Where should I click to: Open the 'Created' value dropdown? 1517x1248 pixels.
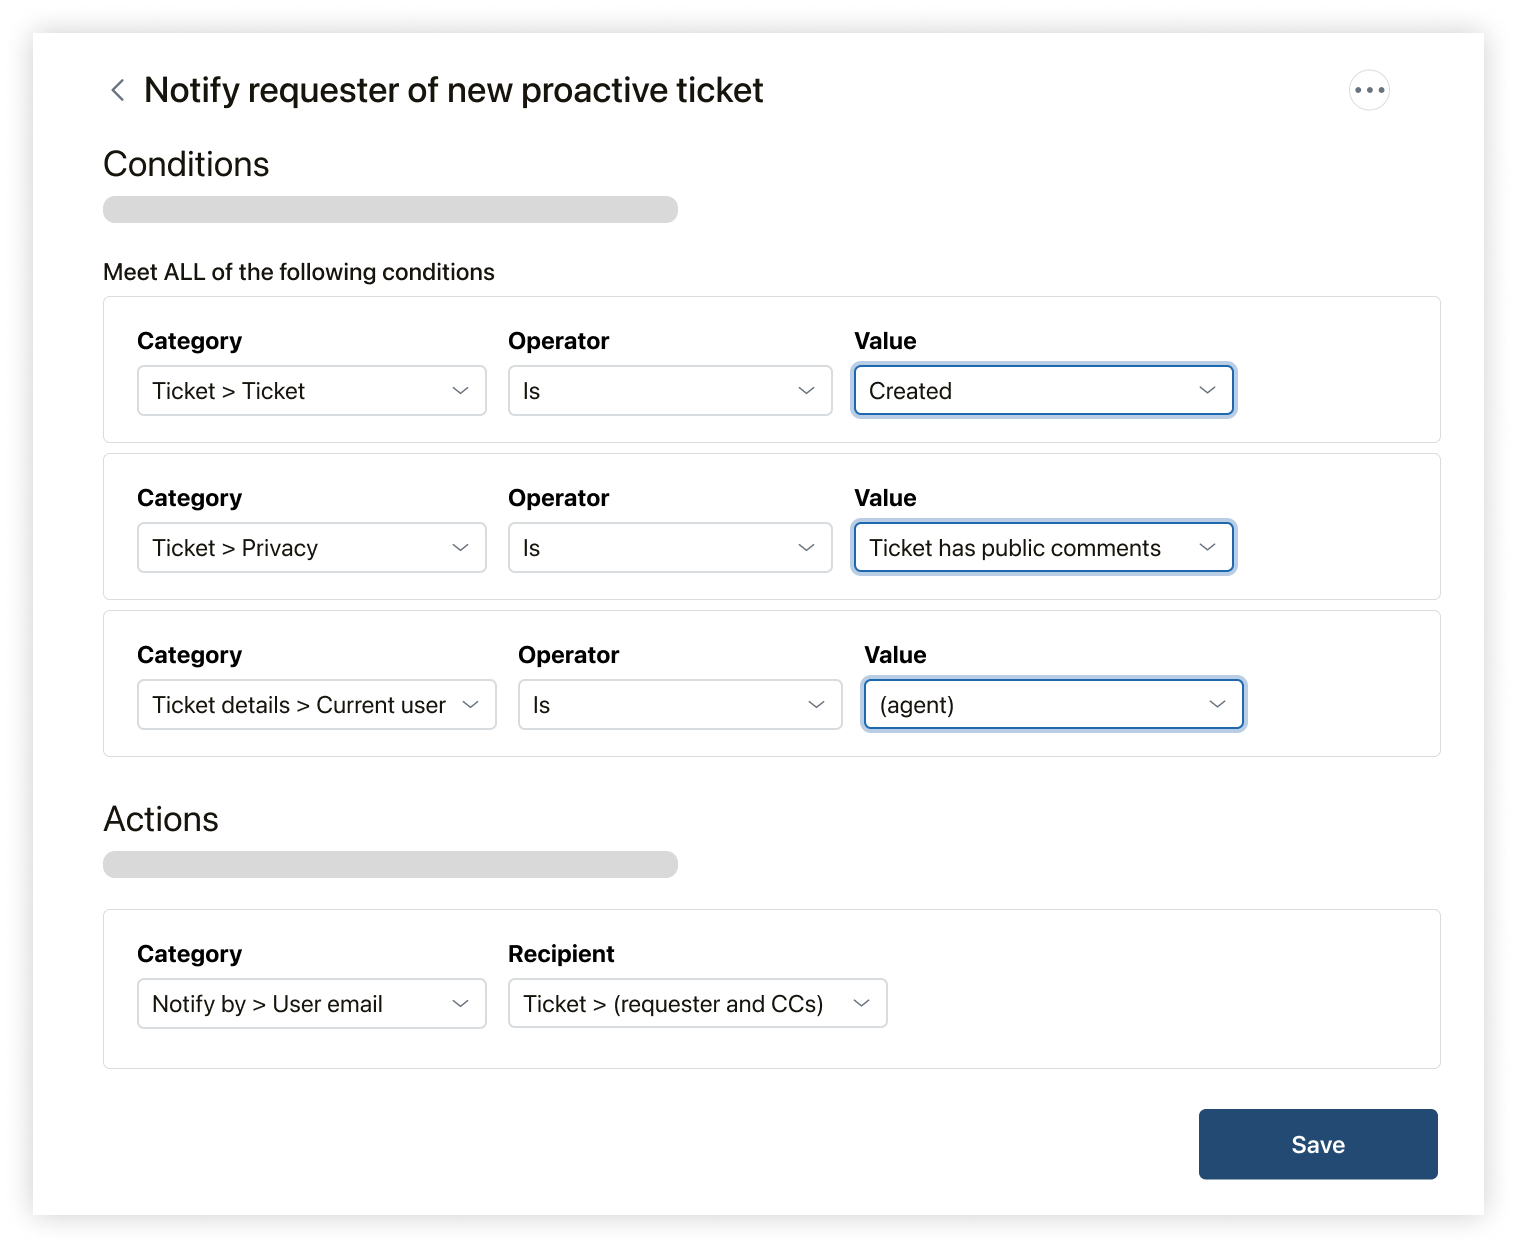[1043, 391]
